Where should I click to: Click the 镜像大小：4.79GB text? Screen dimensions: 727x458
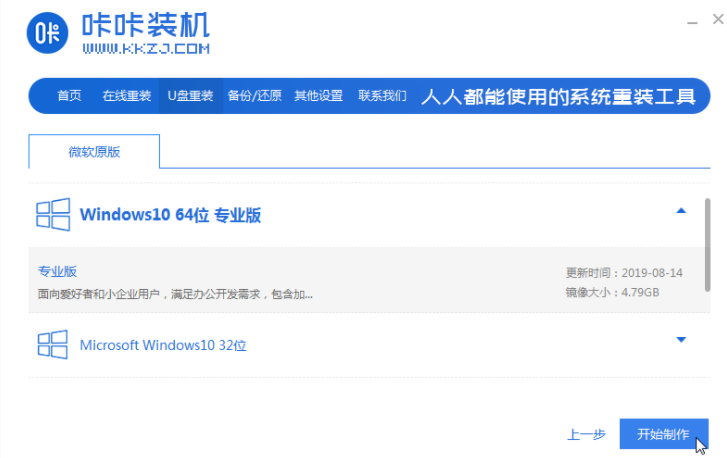[612, 293]
